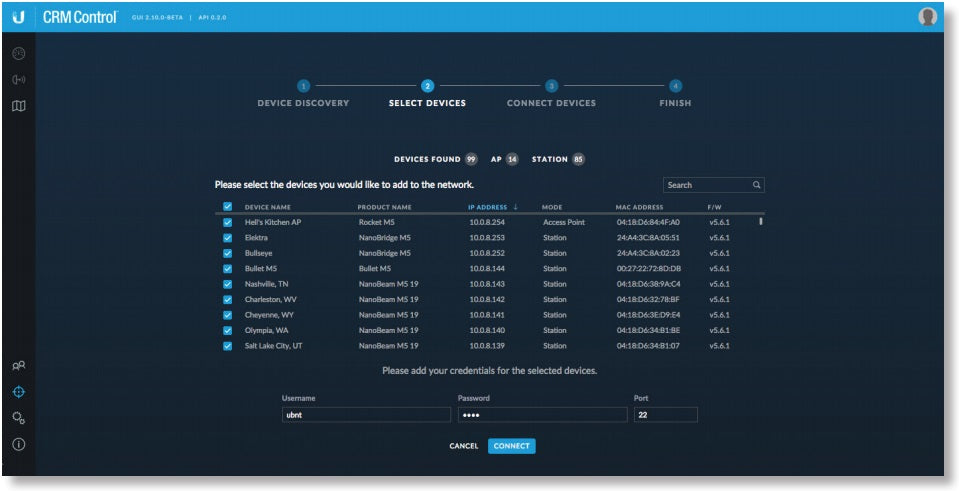Click the Ubiquiti logo icon

click(18, 18)
